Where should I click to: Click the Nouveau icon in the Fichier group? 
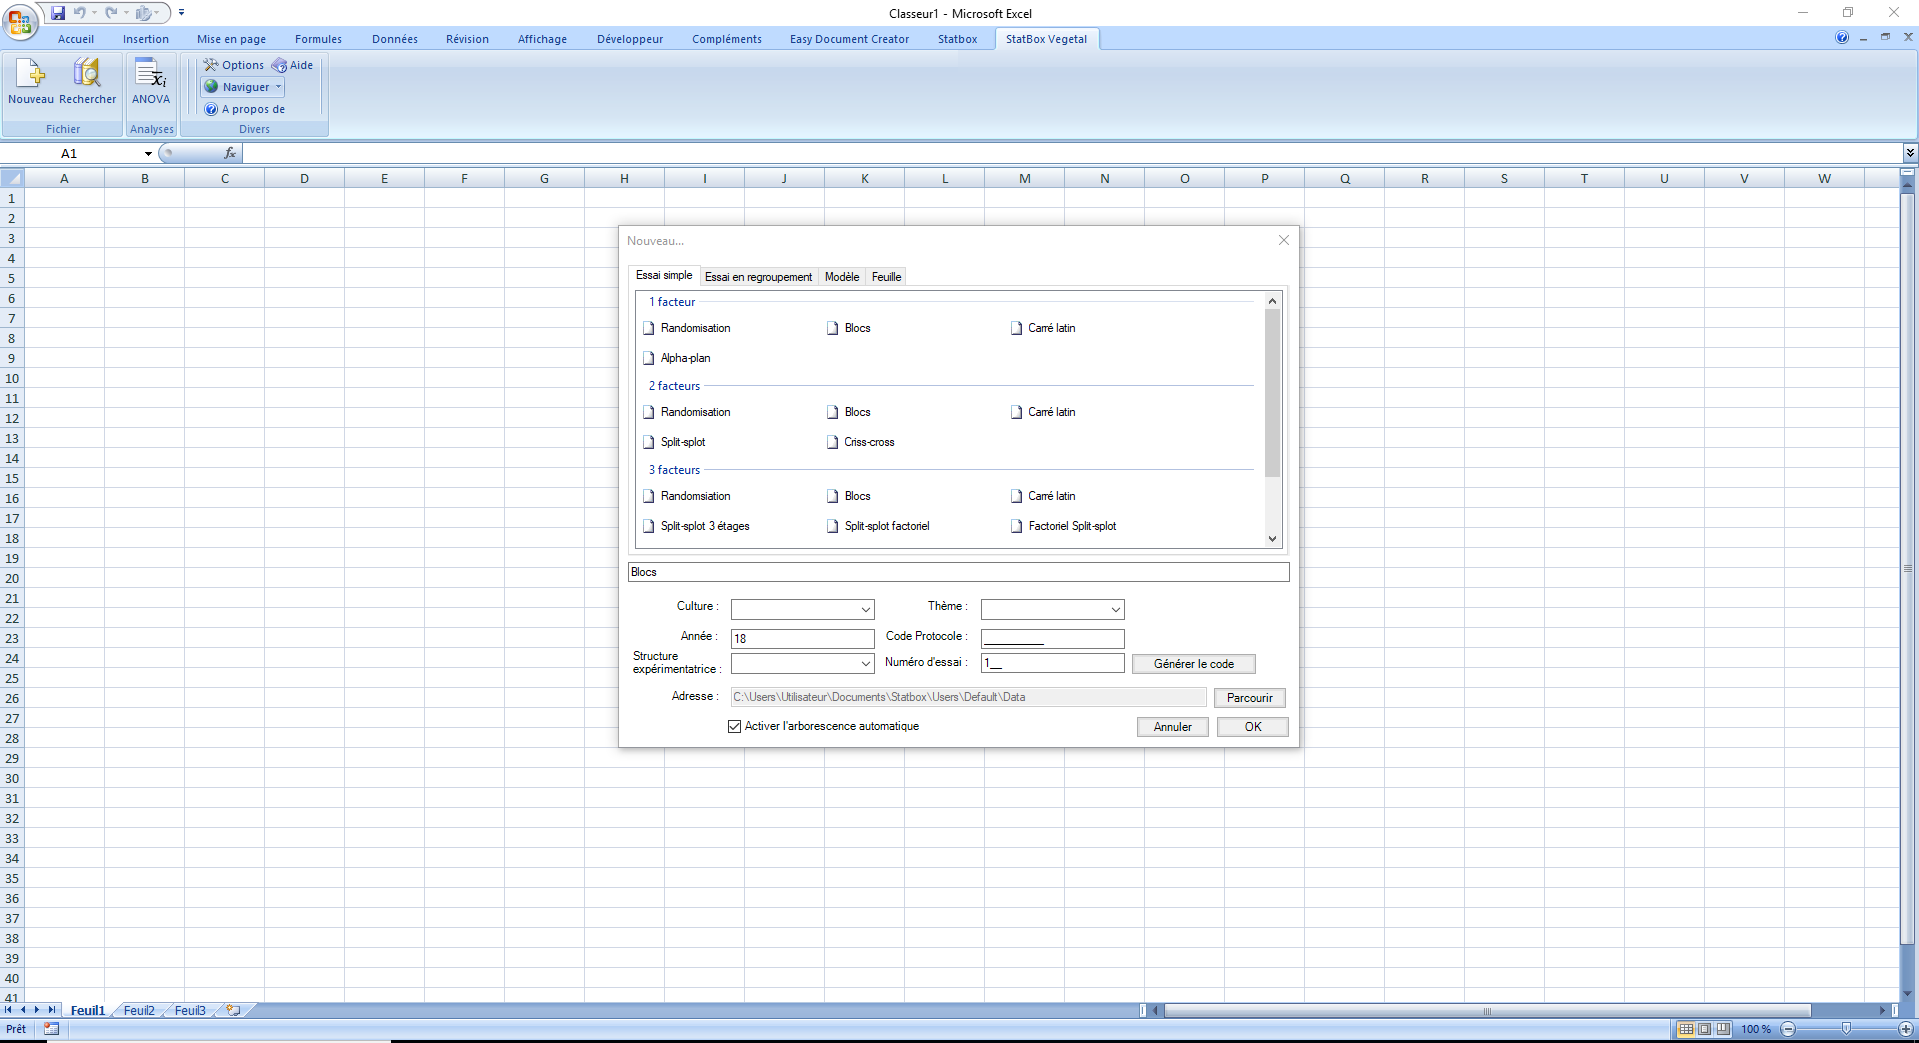tap(31, 81)
